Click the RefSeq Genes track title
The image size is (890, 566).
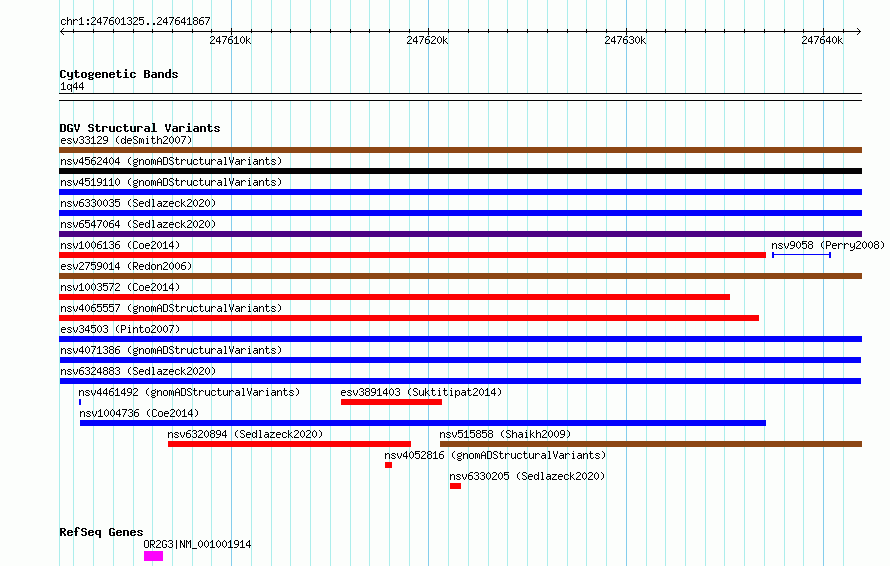(x=101, y=533)
